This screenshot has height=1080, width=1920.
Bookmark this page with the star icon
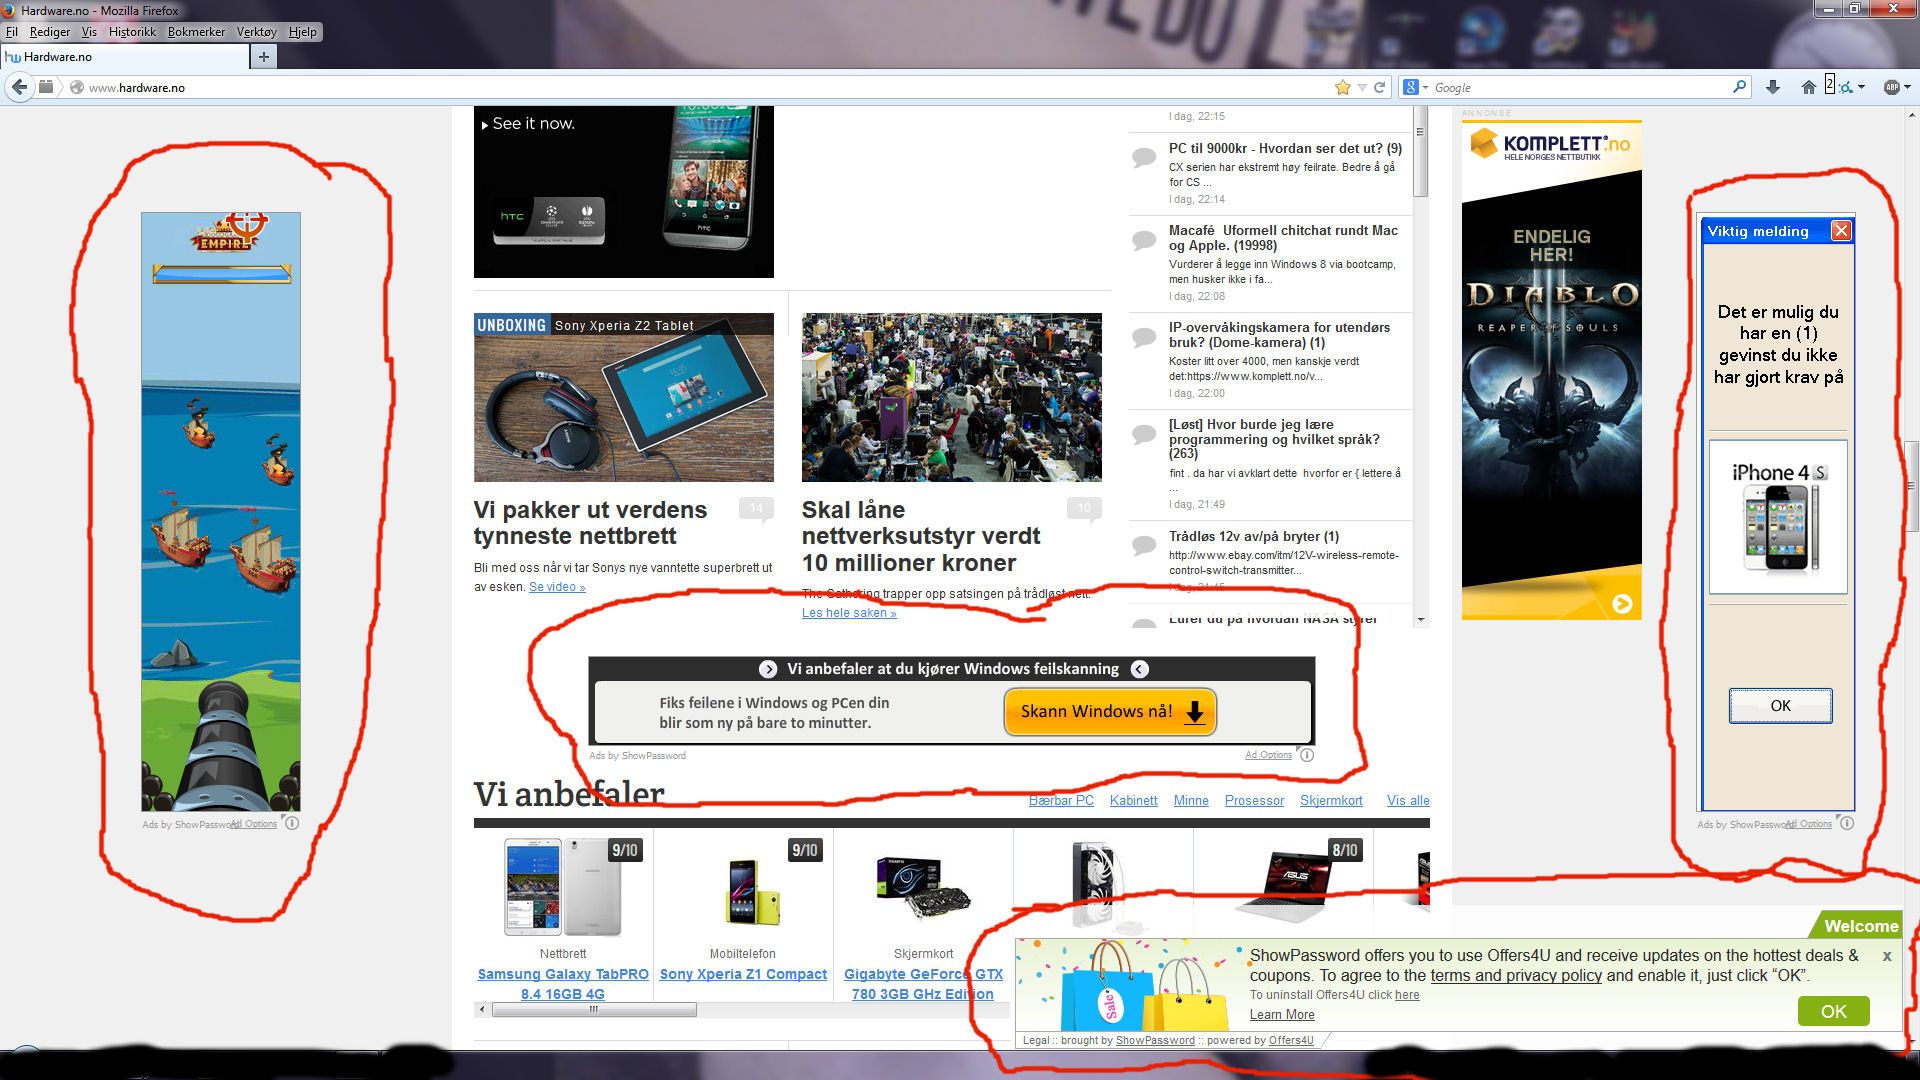click(x=1342, y=87)
